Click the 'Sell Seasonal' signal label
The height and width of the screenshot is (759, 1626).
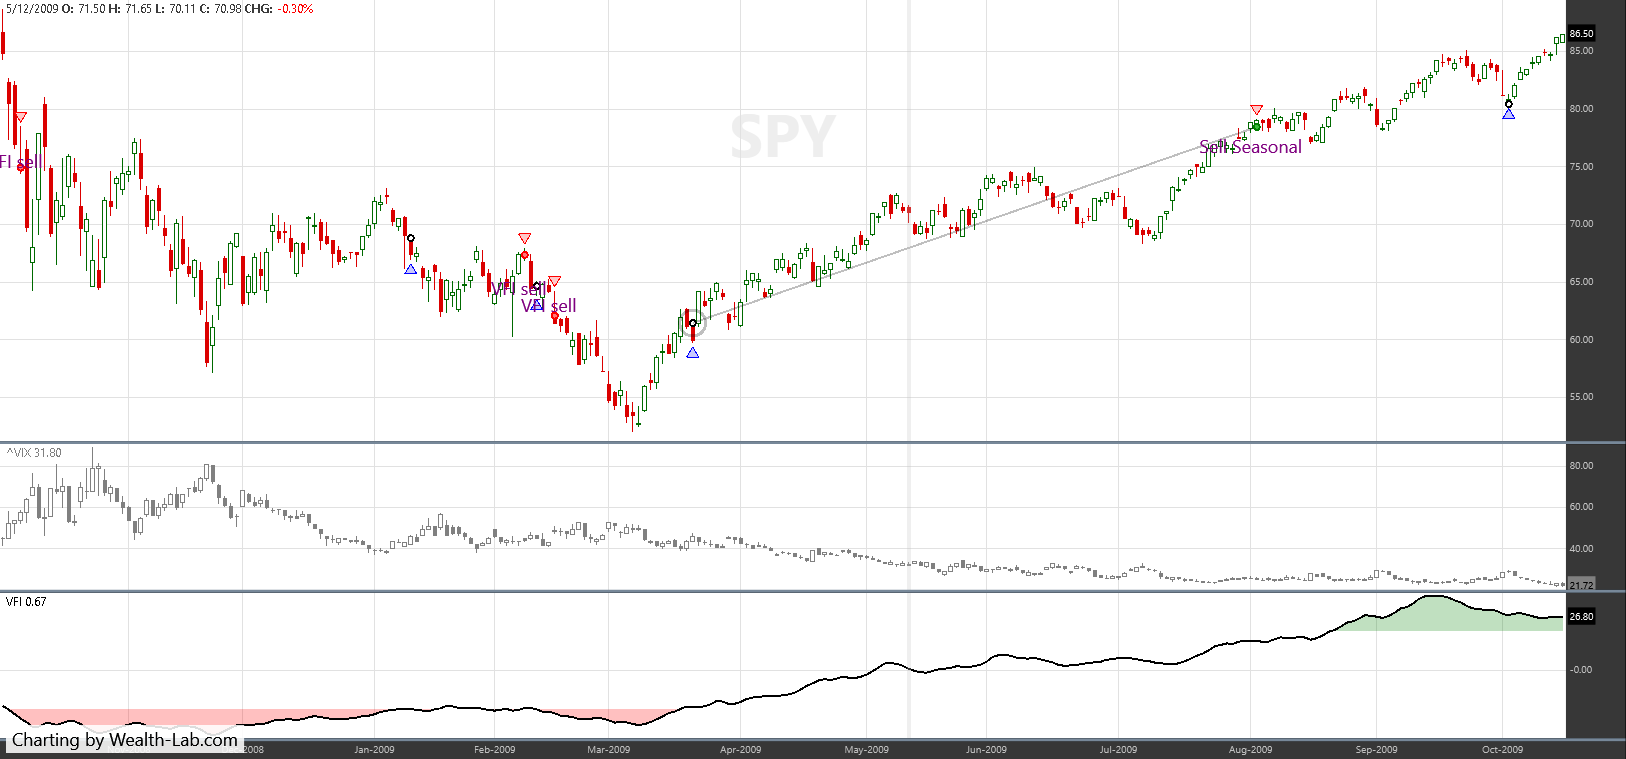coord(1250,147)
